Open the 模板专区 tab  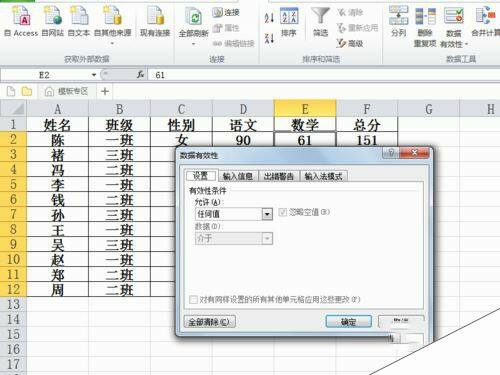67,91
